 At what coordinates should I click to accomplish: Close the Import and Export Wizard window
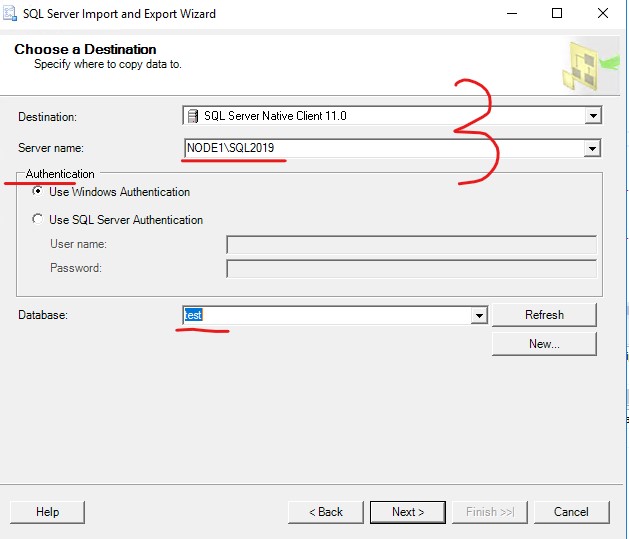603,13
